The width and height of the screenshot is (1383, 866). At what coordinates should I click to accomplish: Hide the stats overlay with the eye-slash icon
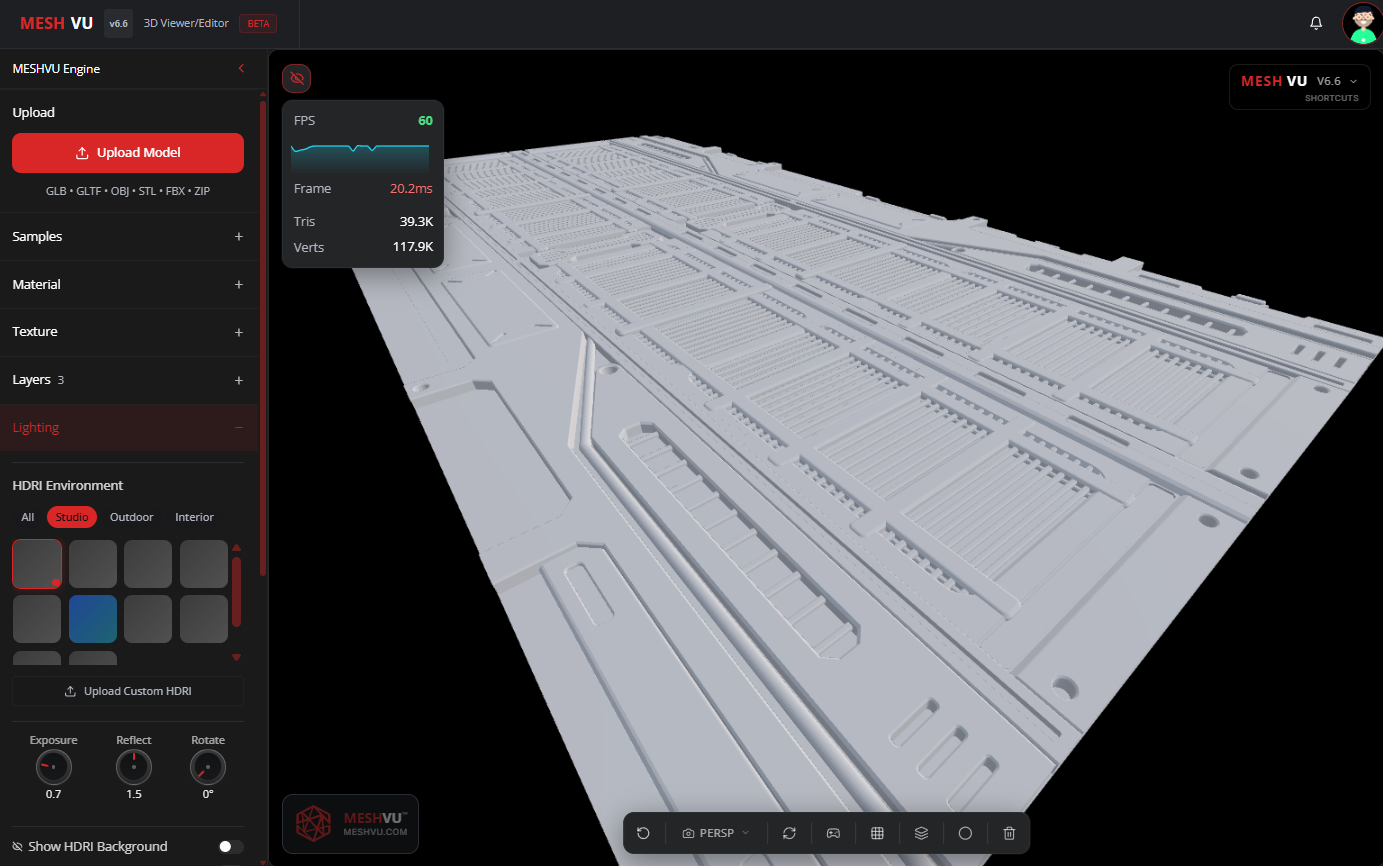click(296, 78)
